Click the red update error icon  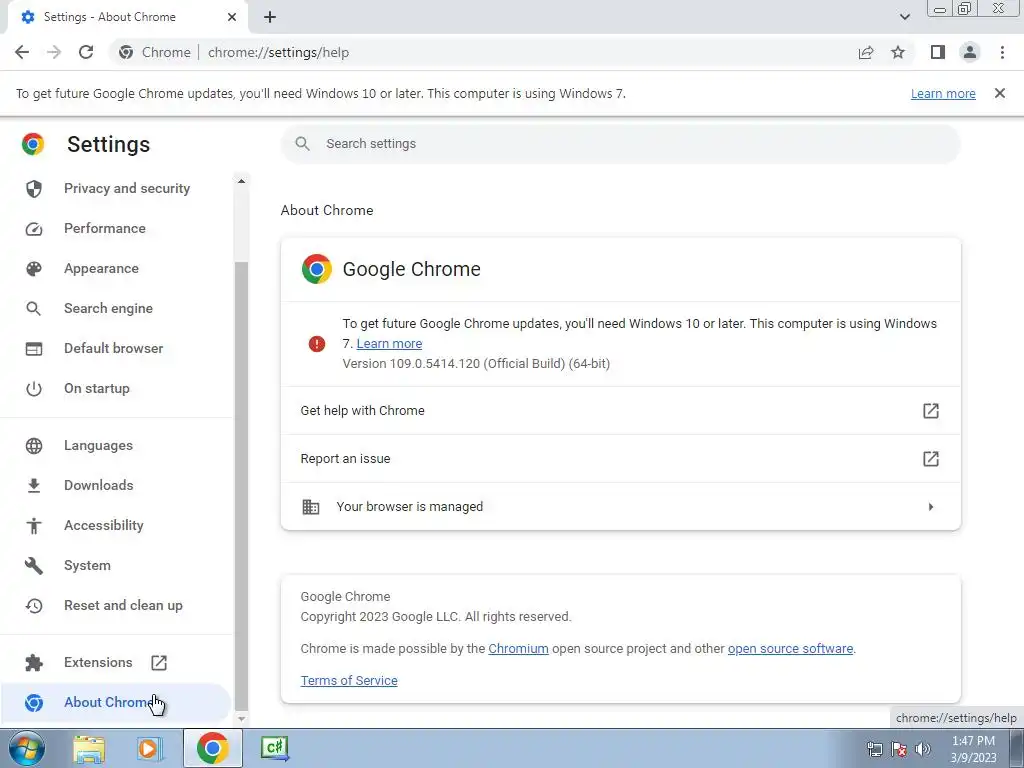tap(317, 344)
